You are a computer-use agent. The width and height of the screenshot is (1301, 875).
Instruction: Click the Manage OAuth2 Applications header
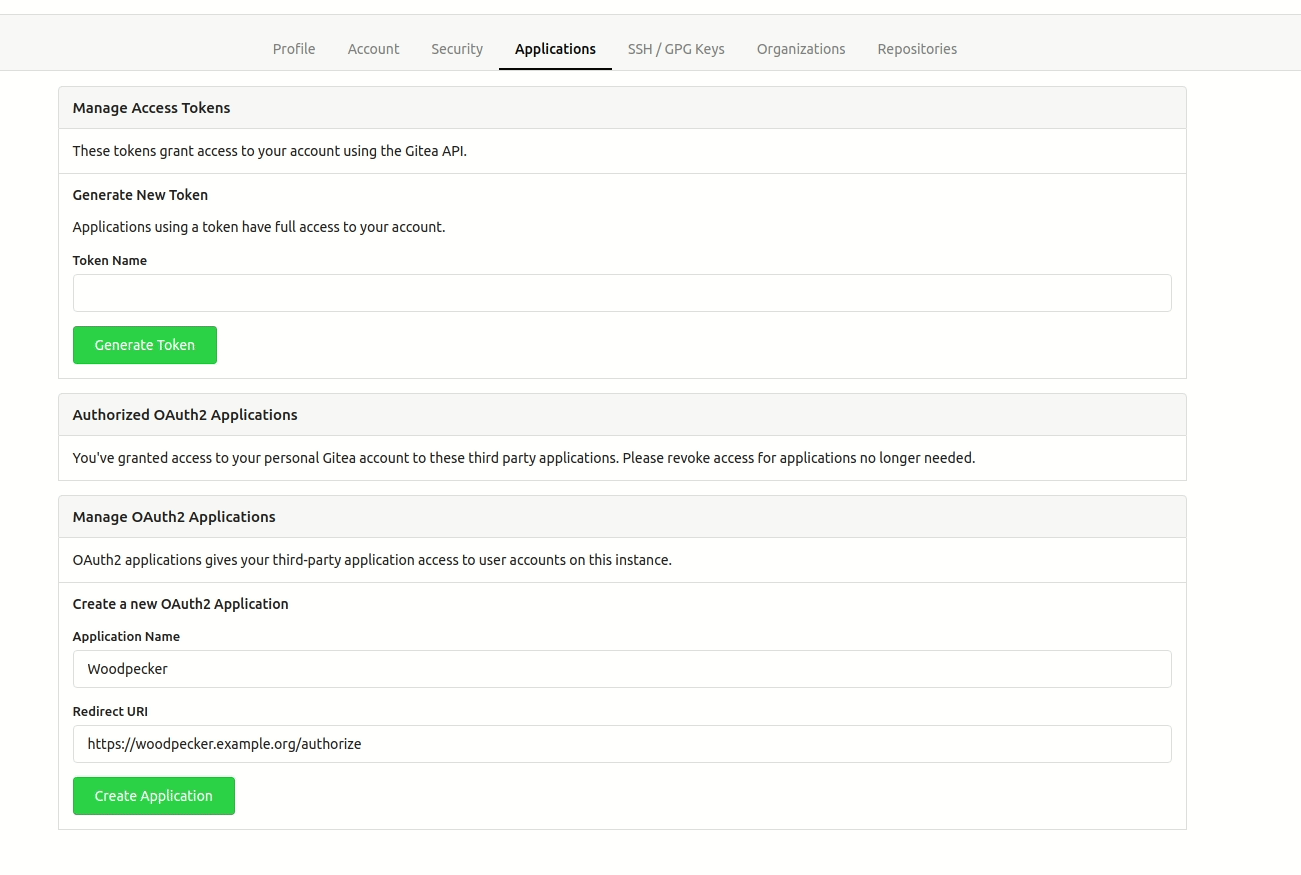173,516
